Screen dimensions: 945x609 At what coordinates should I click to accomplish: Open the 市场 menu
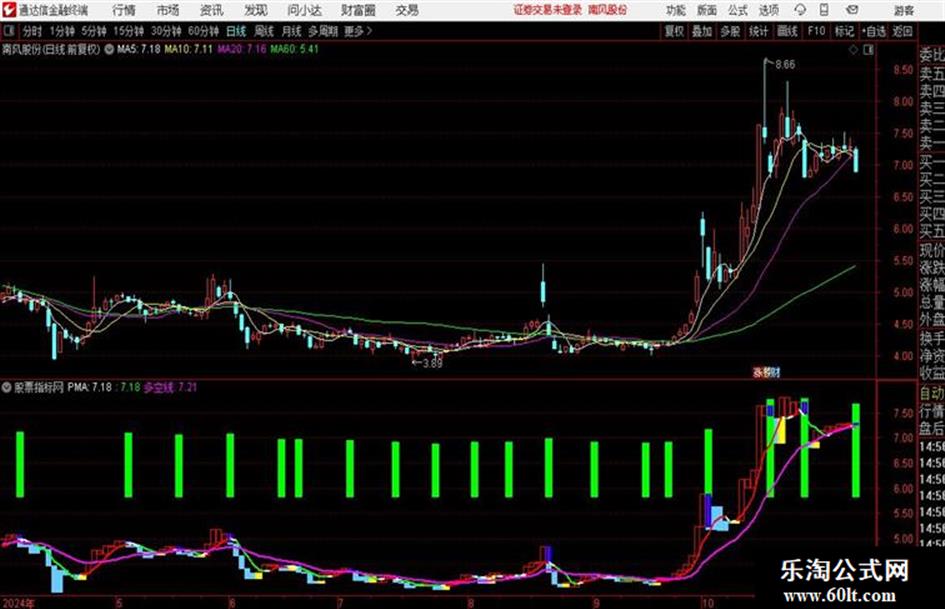(168, 10)
